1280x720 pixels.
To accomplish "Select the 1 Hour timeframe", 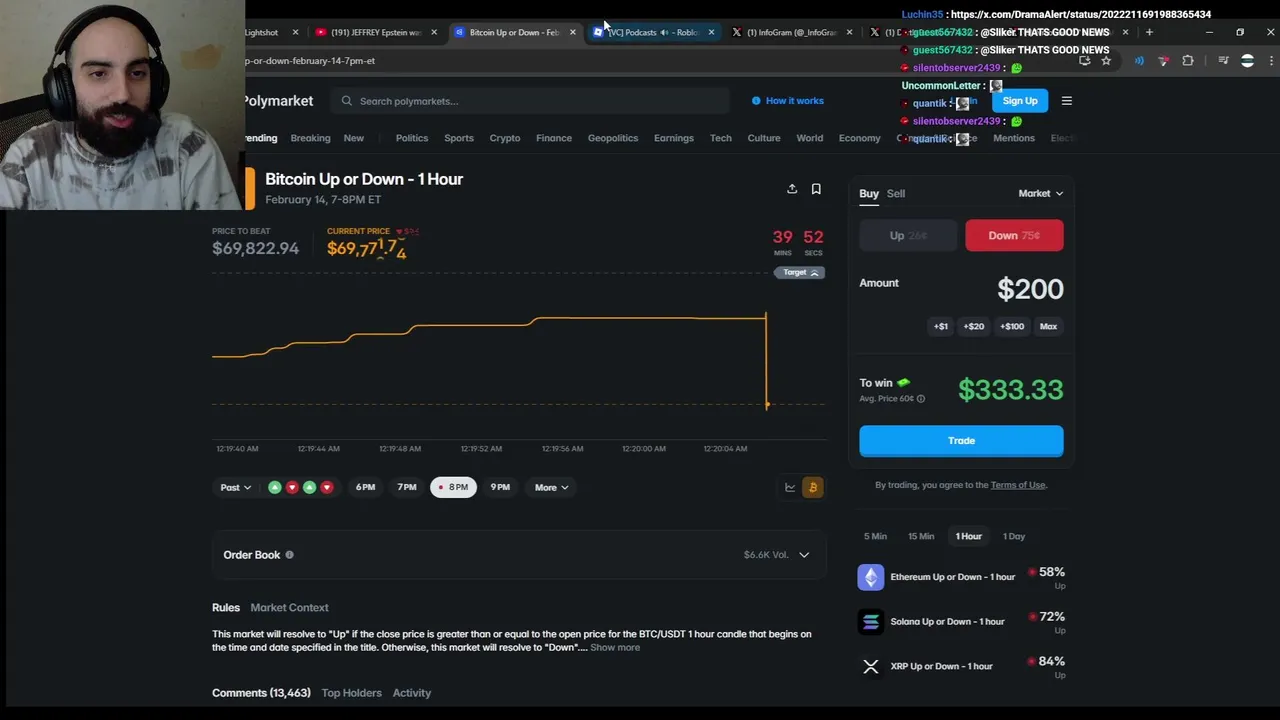I will (x=968, y=536).
